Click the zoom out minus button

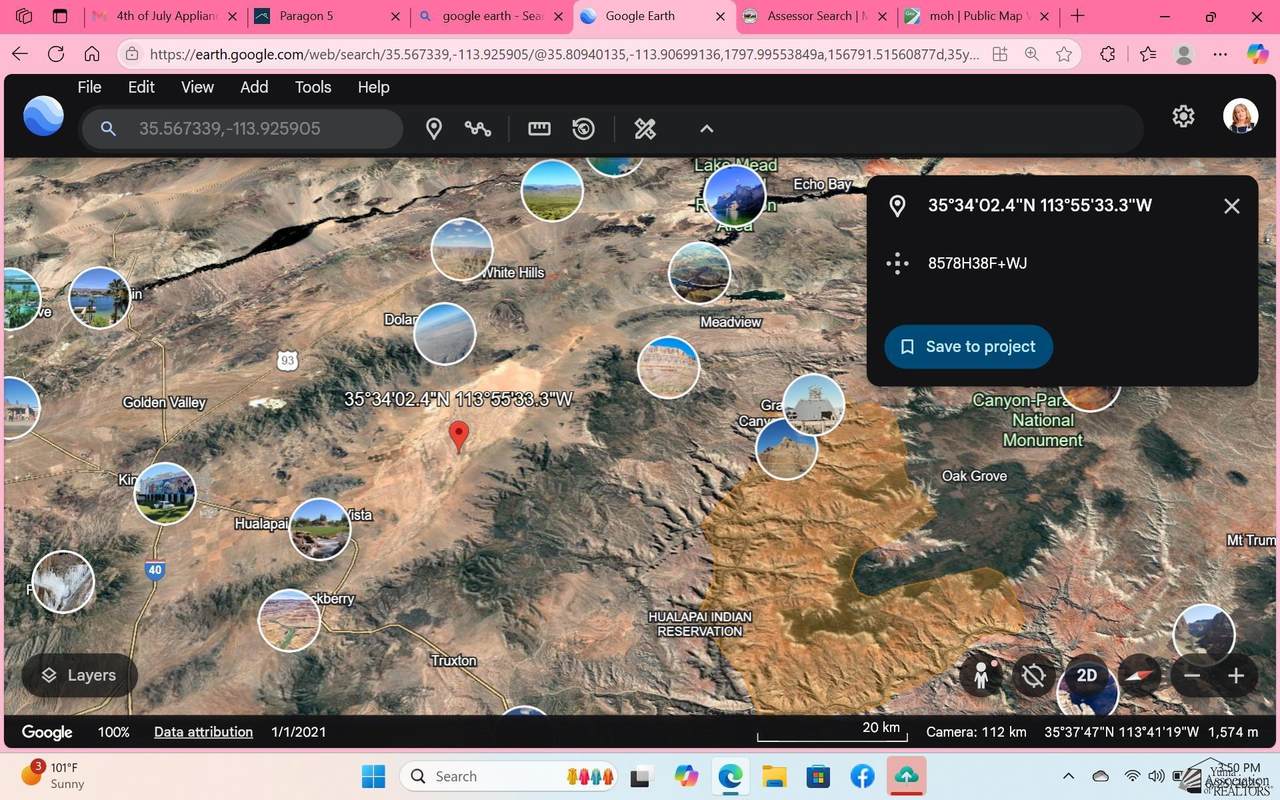coord(1192,676)
